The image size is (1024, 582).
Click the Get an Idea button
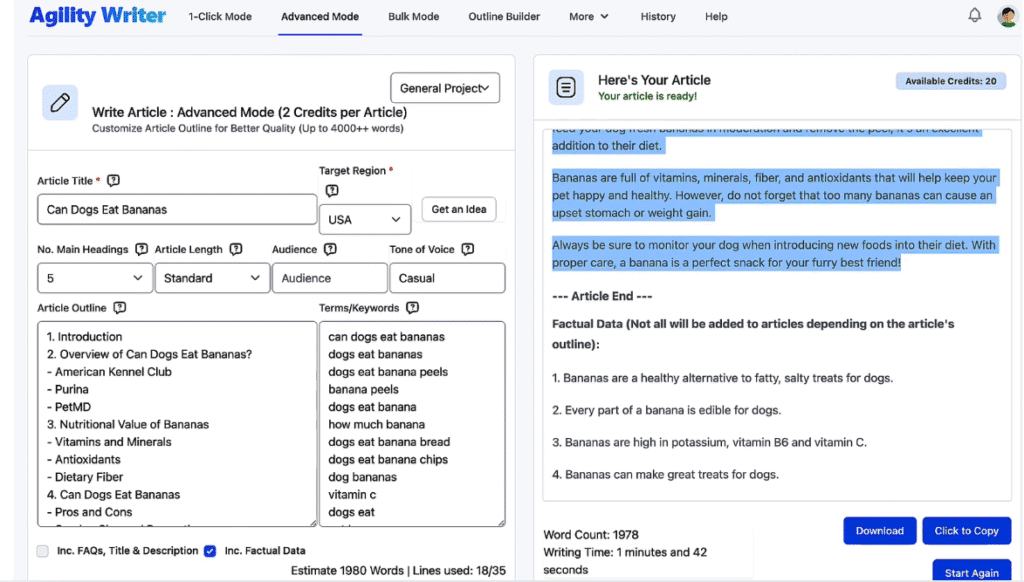458,209
